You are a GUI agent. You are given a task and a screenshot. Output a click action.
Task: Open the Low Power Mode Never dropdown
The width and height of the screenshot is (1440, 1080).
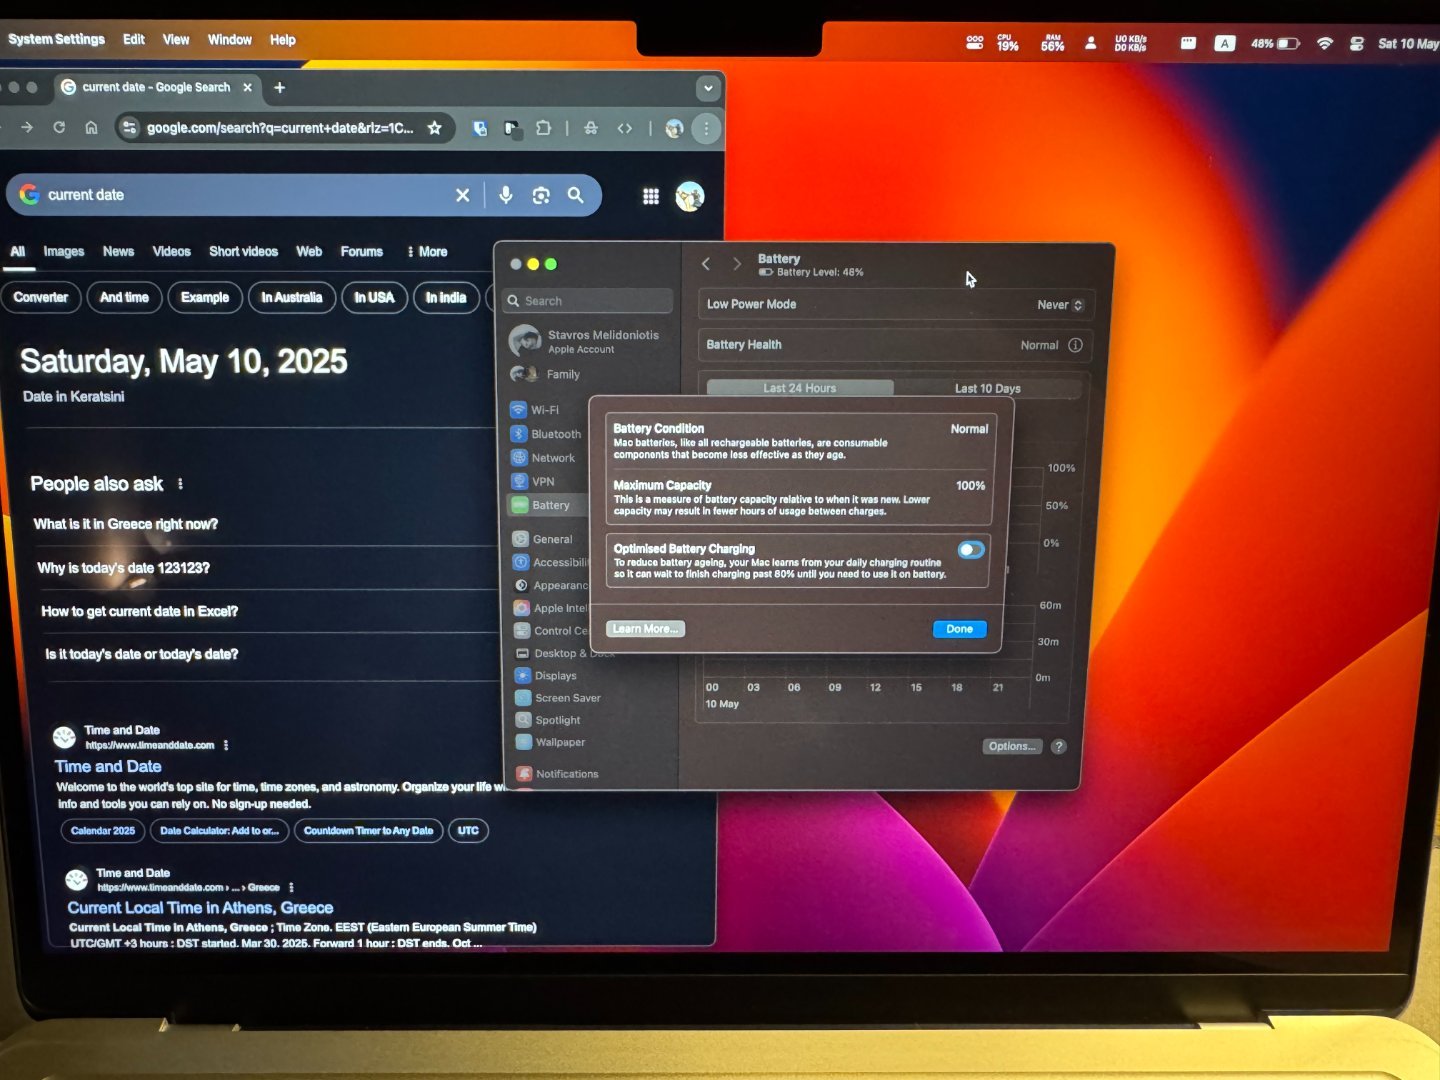[x=1060, y=305]
